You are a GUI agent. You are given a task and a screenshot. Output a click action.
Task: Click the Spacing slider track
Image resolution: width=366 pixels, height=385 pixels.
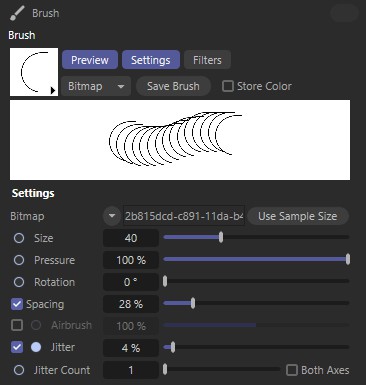(256, 303)
